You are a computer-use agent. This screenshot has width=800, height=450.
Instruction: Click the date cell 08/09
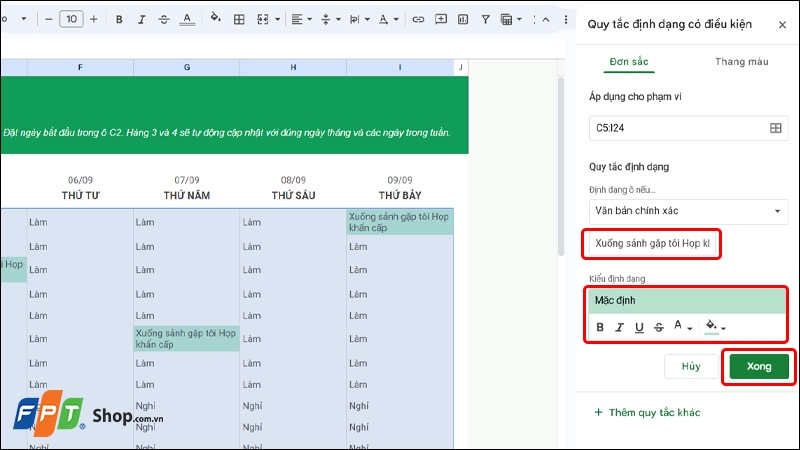click(293, 180)
